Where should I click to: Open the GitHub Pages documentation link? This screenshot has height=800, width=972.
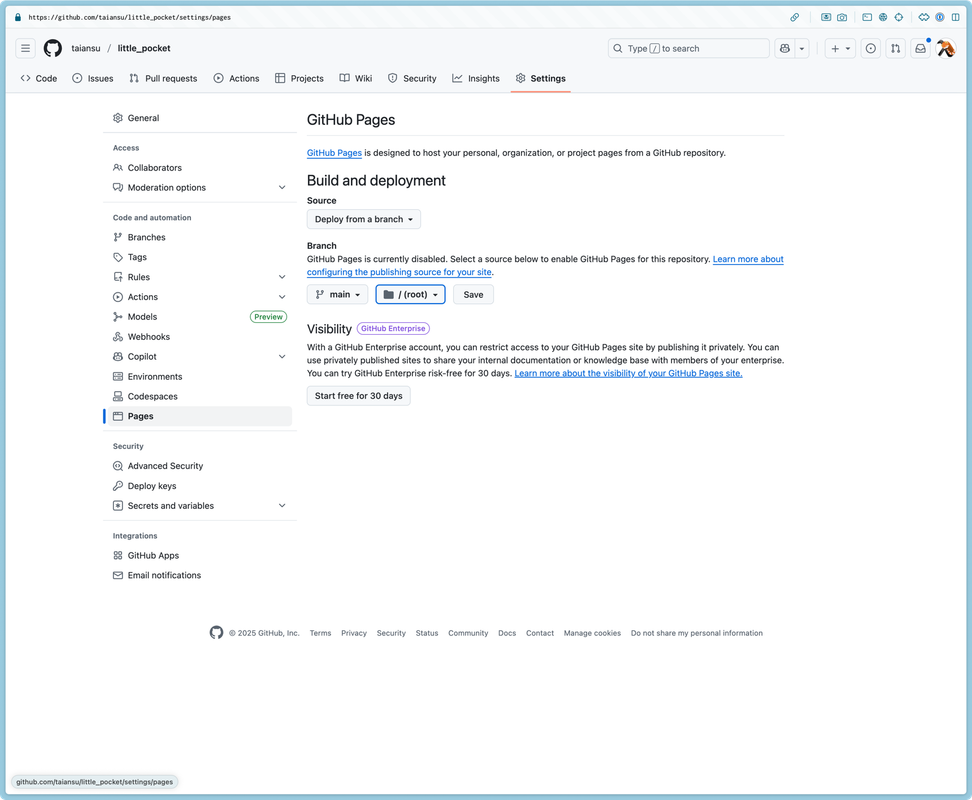[334, 152]
